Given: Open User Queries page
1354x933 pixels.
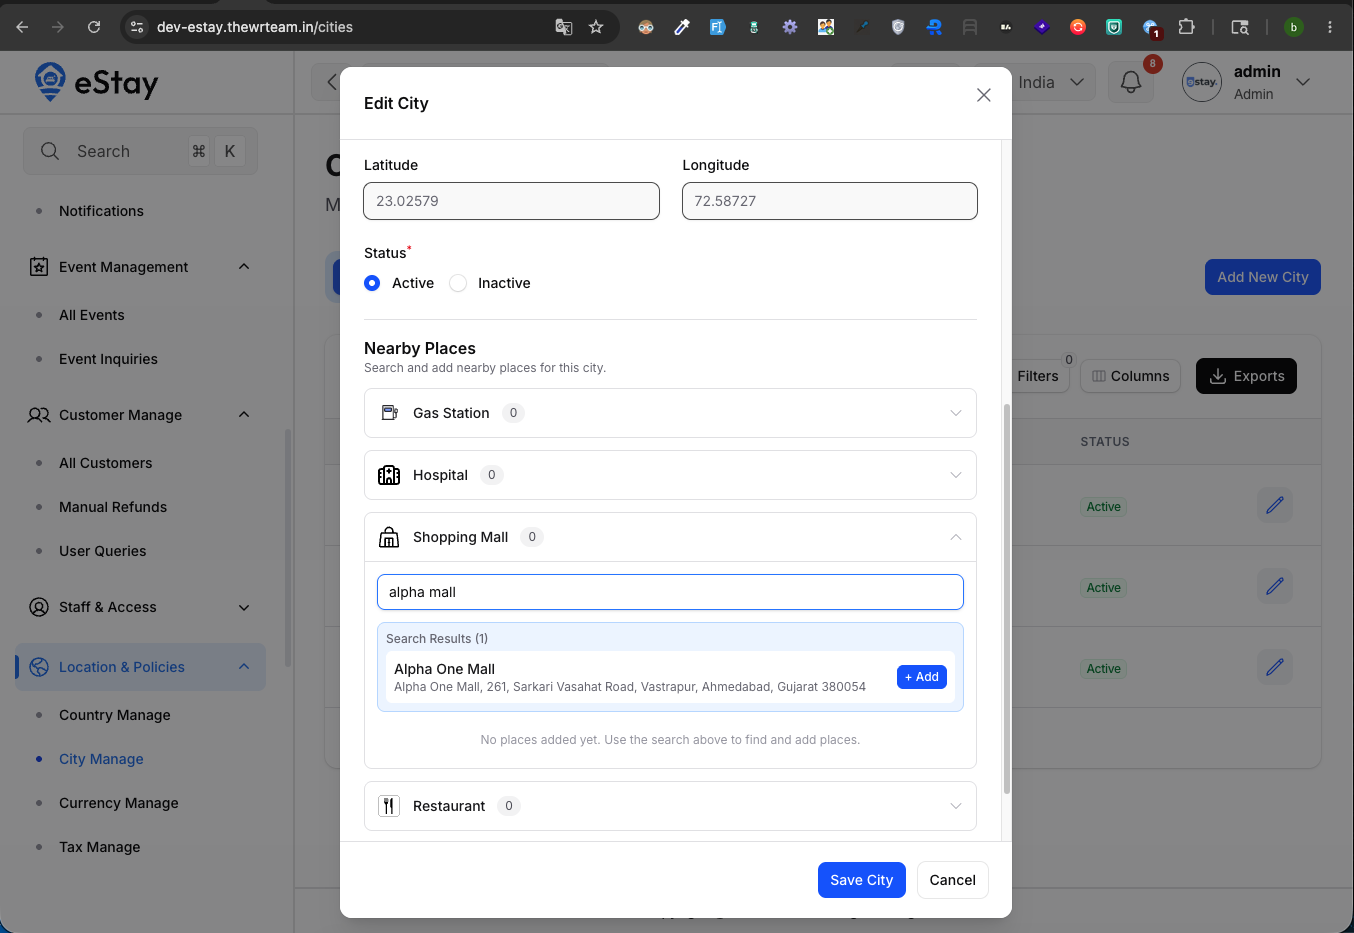Looking at the screenshot, I should click(102, 551).
